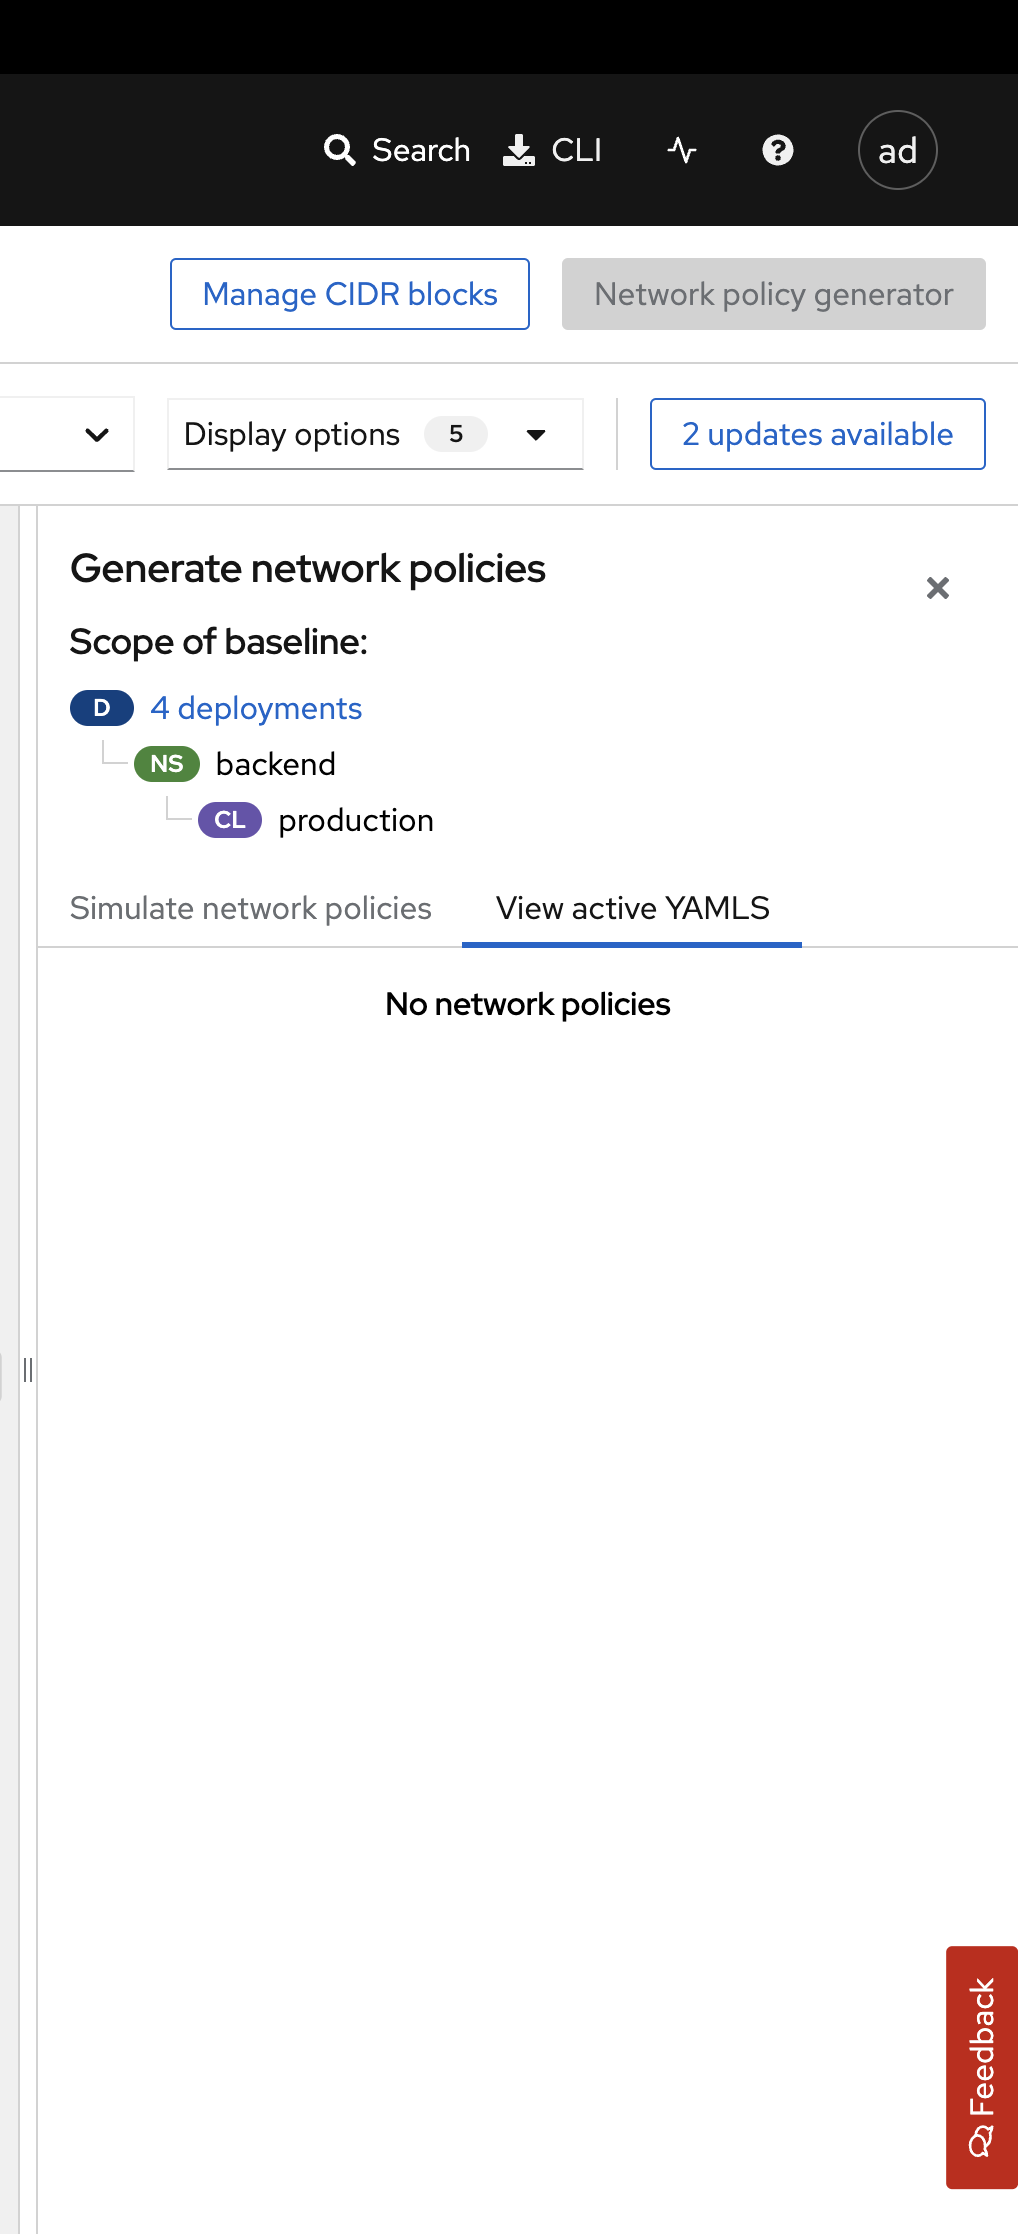Viewport: 1018px width, 2234px height.
Task: Click the Display options caret arrow
Action: tap(536, 435)
